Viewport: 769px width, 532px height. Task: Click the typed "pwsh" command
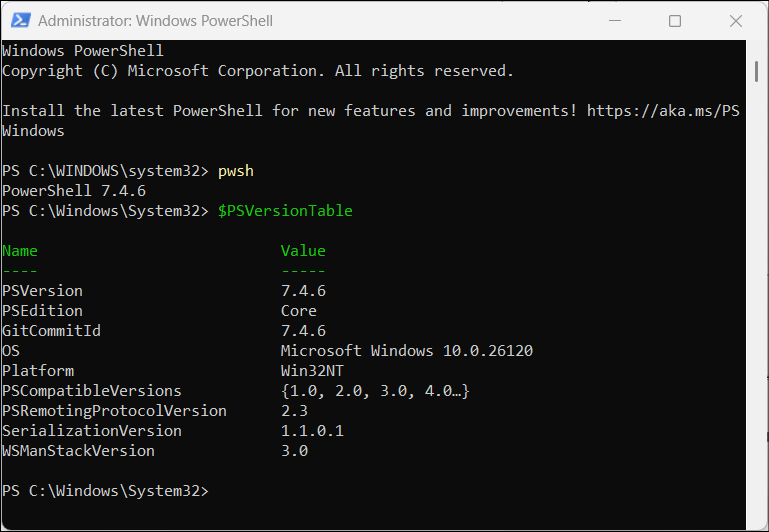[x=236, y=171]
